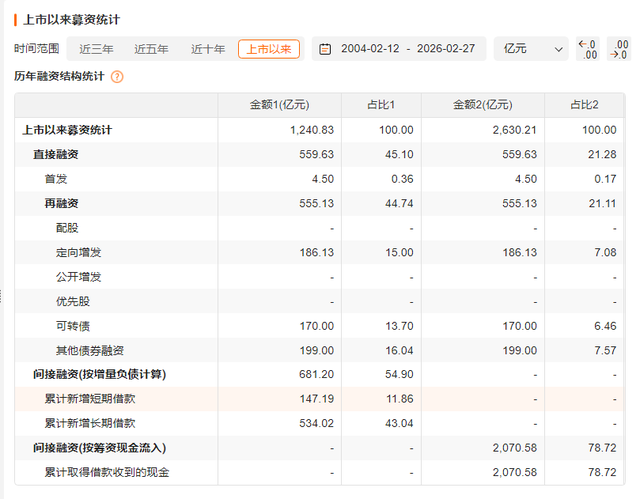Screen dimensions: 640x499
Task: Click the calendar icon in date range
Action: [x=324, y=49]
